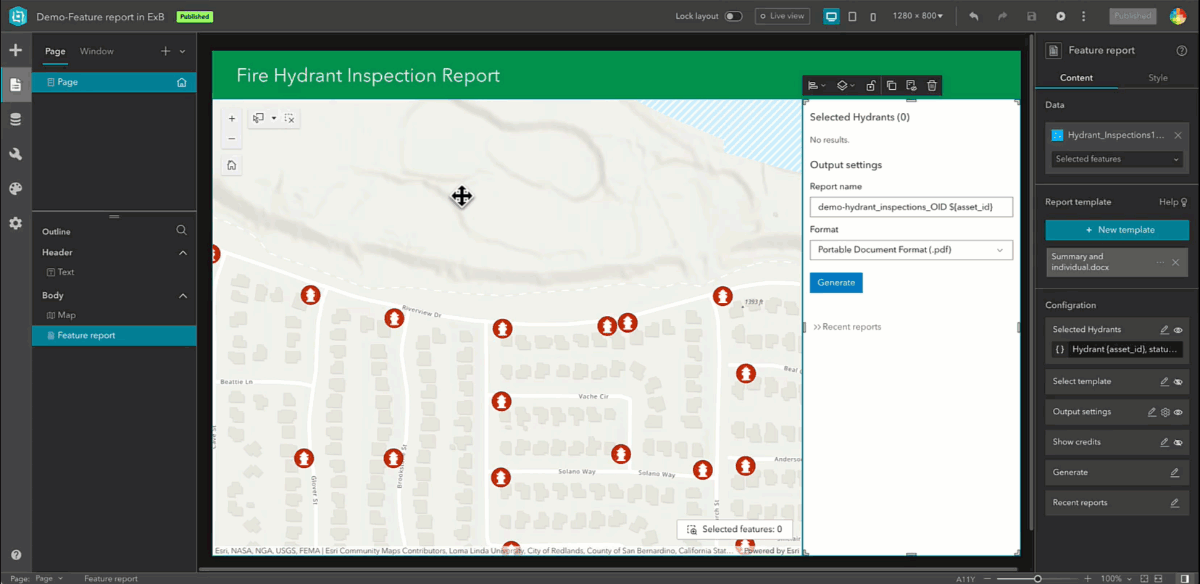
Task: Clear selection on the map toolbar
Action: click(x=289, y=118)
